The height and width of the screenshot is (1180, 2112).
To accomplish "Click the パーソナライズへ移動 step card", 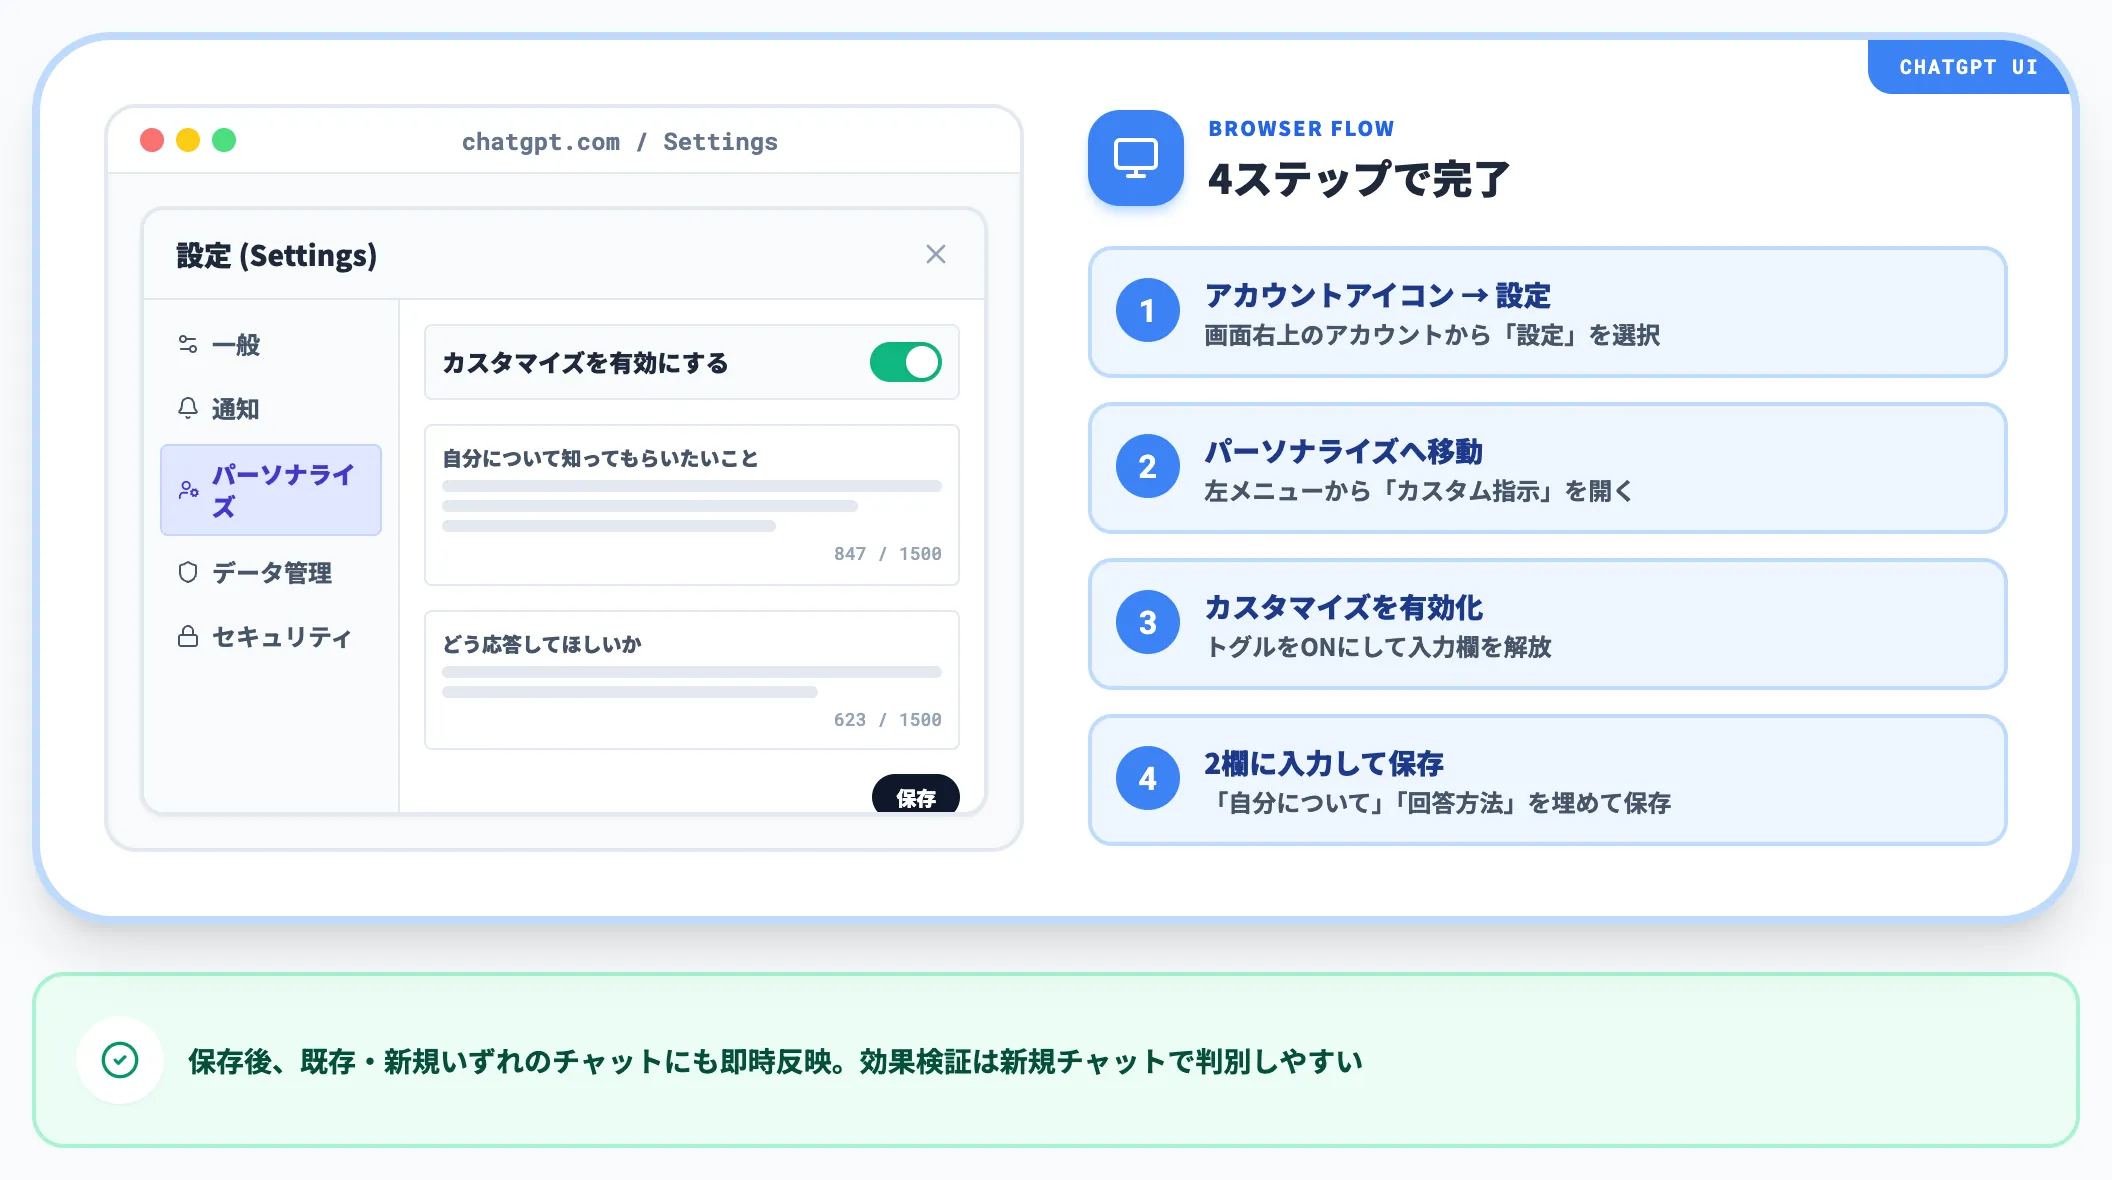I will tap(1547, 468).
